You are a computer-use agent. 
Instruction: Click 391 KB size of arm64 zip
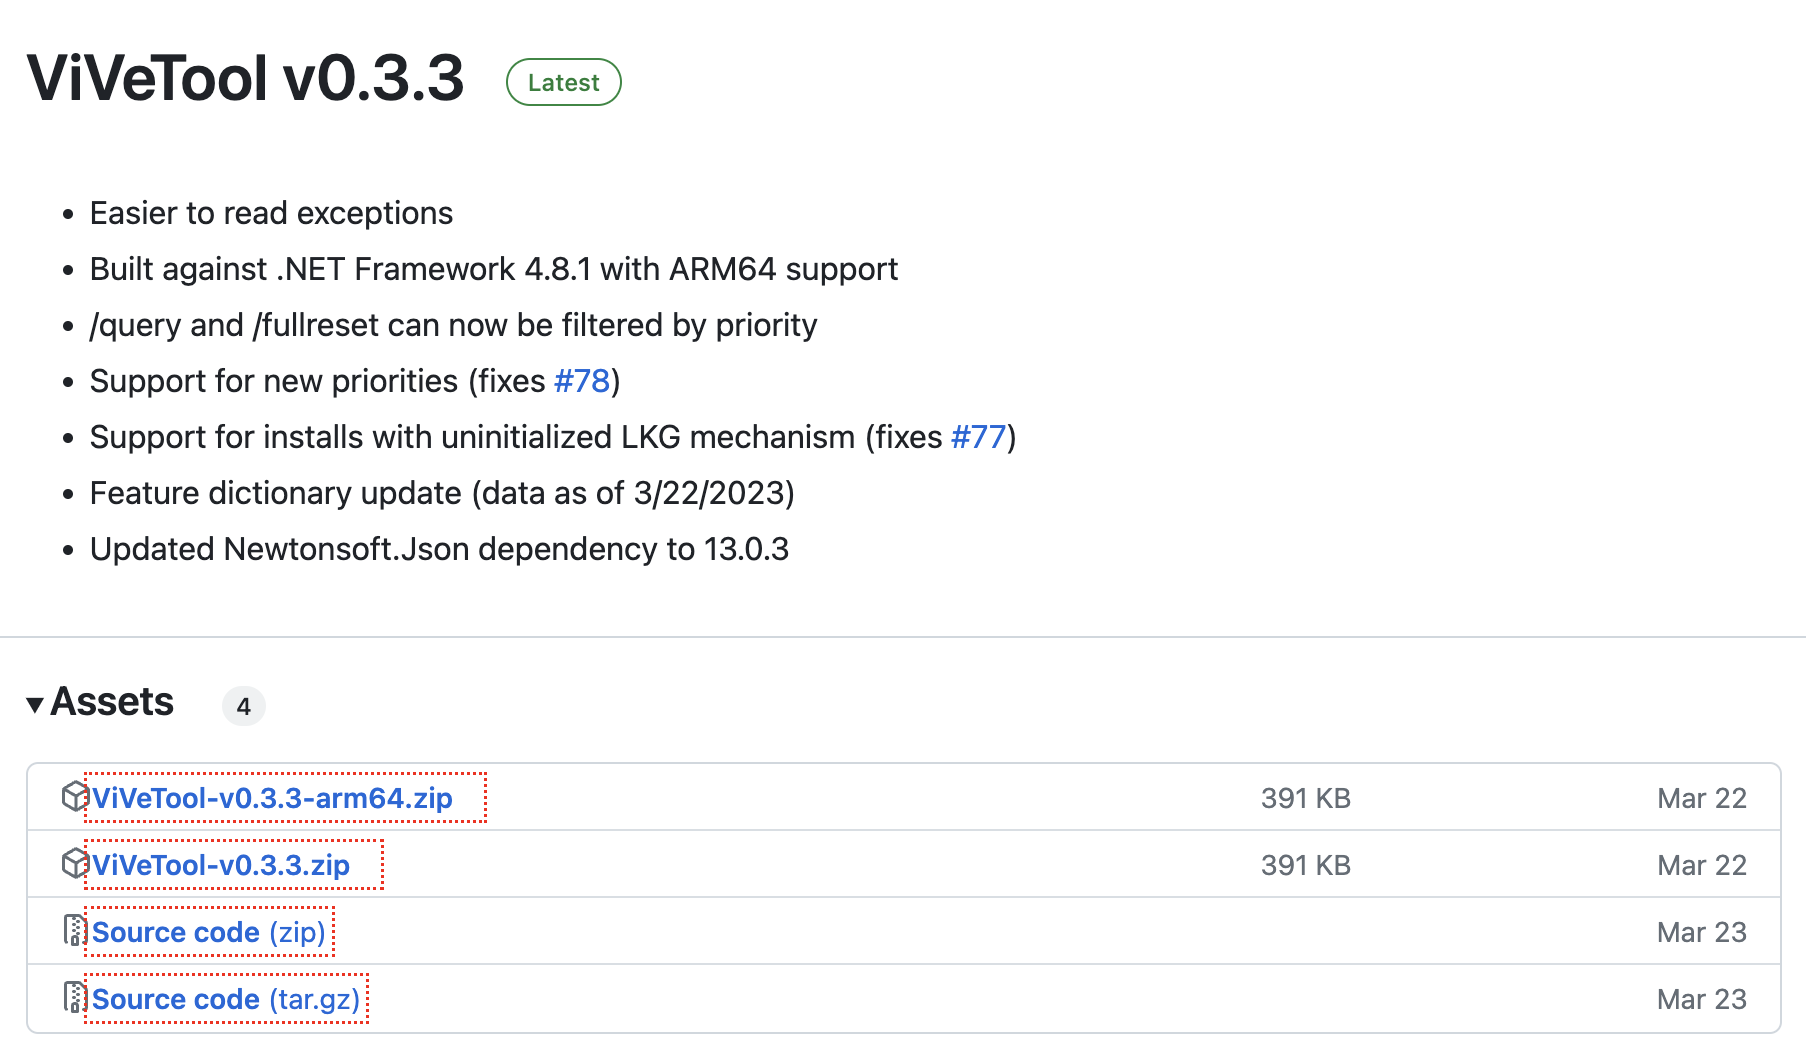1305,798
